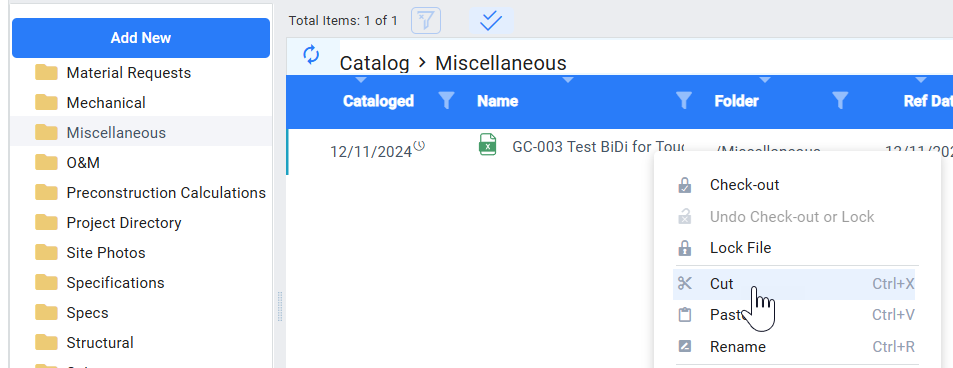This screenshot has height=368, width=953.
Task: Expand the Cataloged column dropdown arrow
Action: point(361,80)
